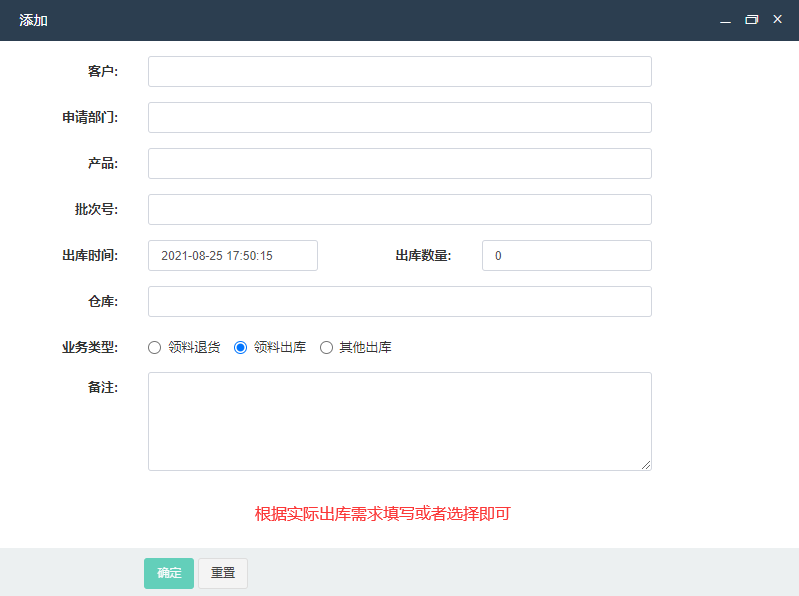Click the 添加 title text

tap(34, 20)
